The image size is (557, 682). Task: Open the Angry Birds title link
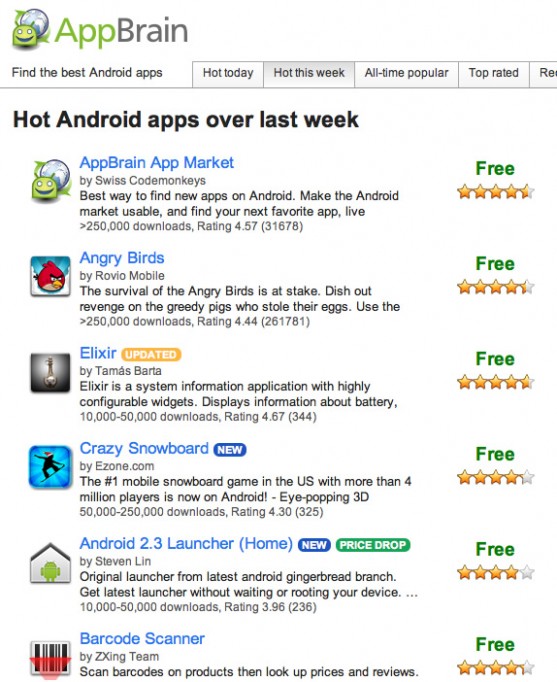point(122,257)
